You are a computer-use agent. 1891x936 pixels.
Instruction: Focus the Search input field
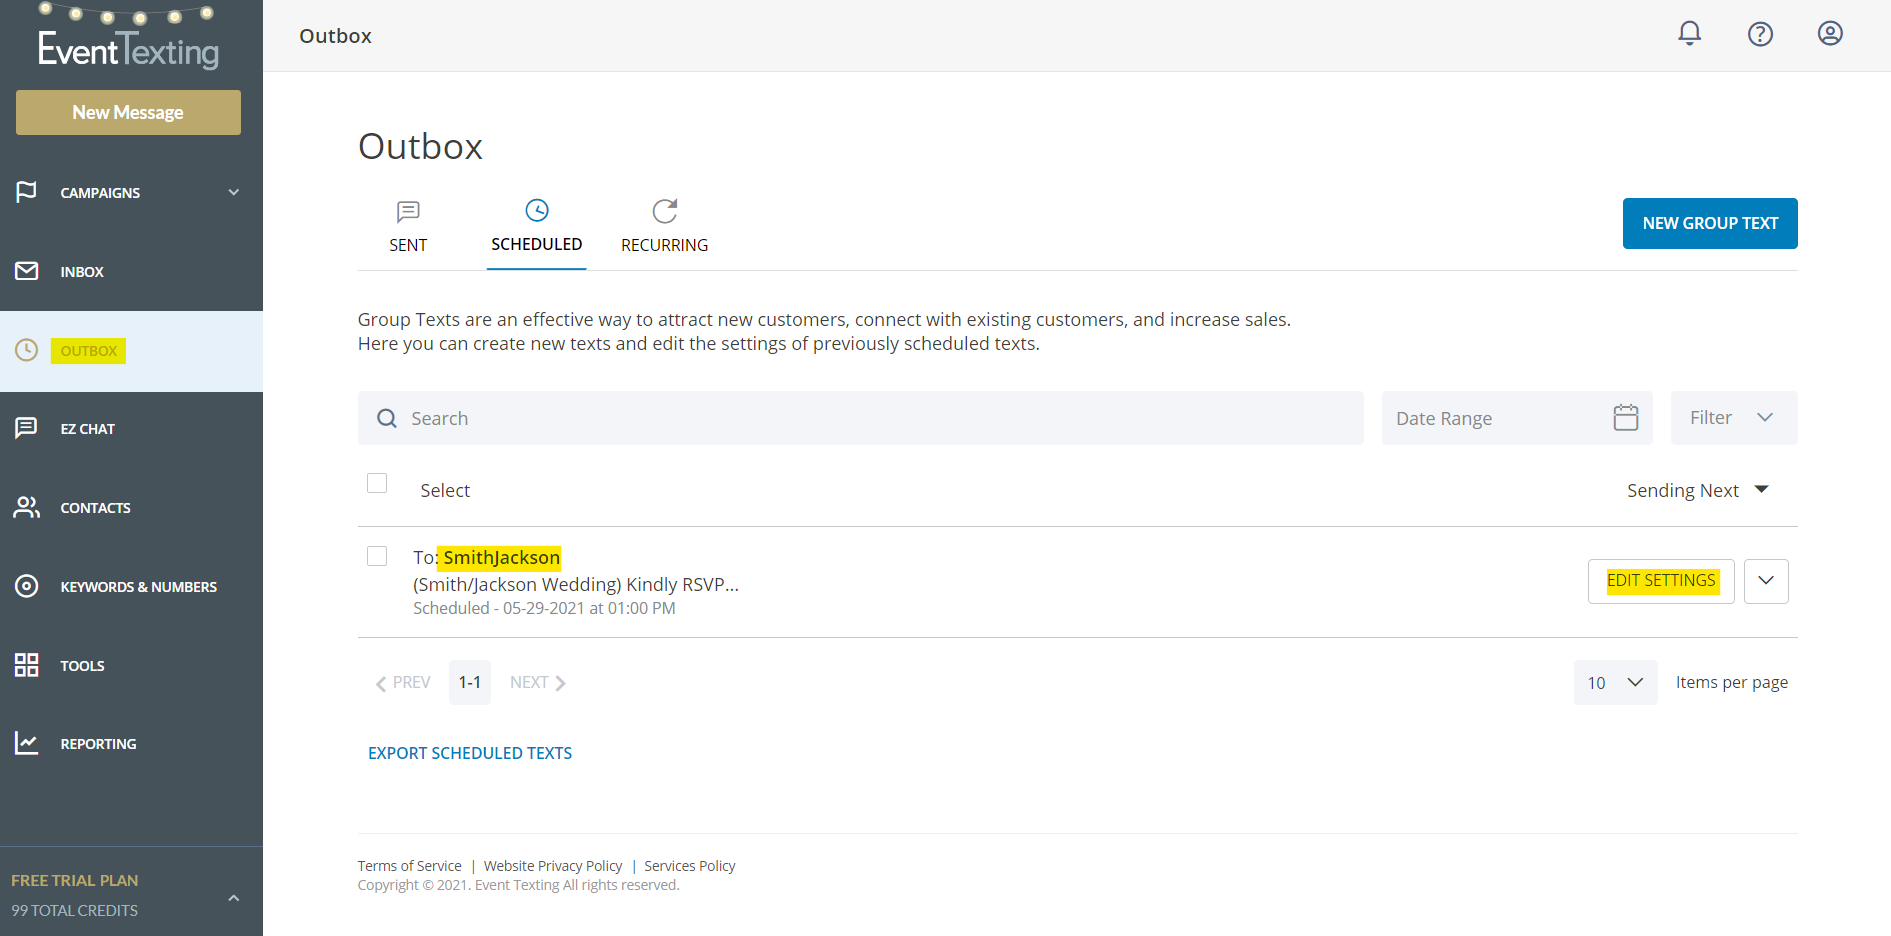(x=861, y=418)
